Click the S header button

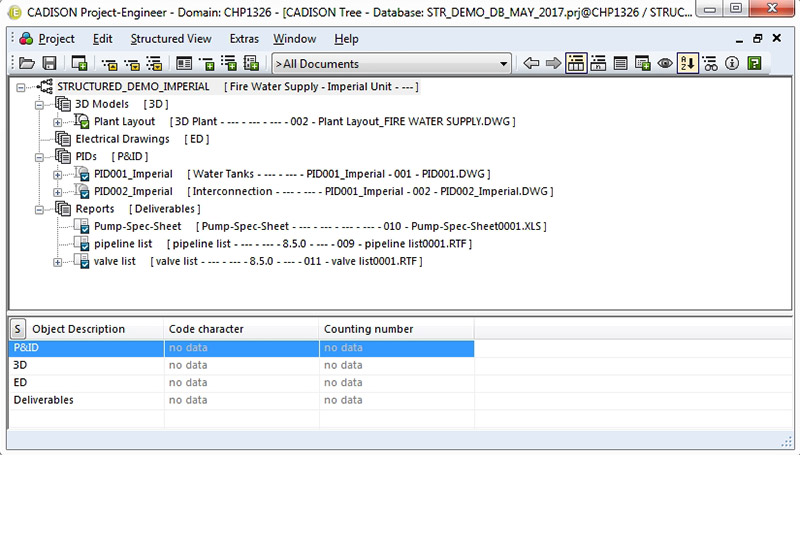click(17, 329)
